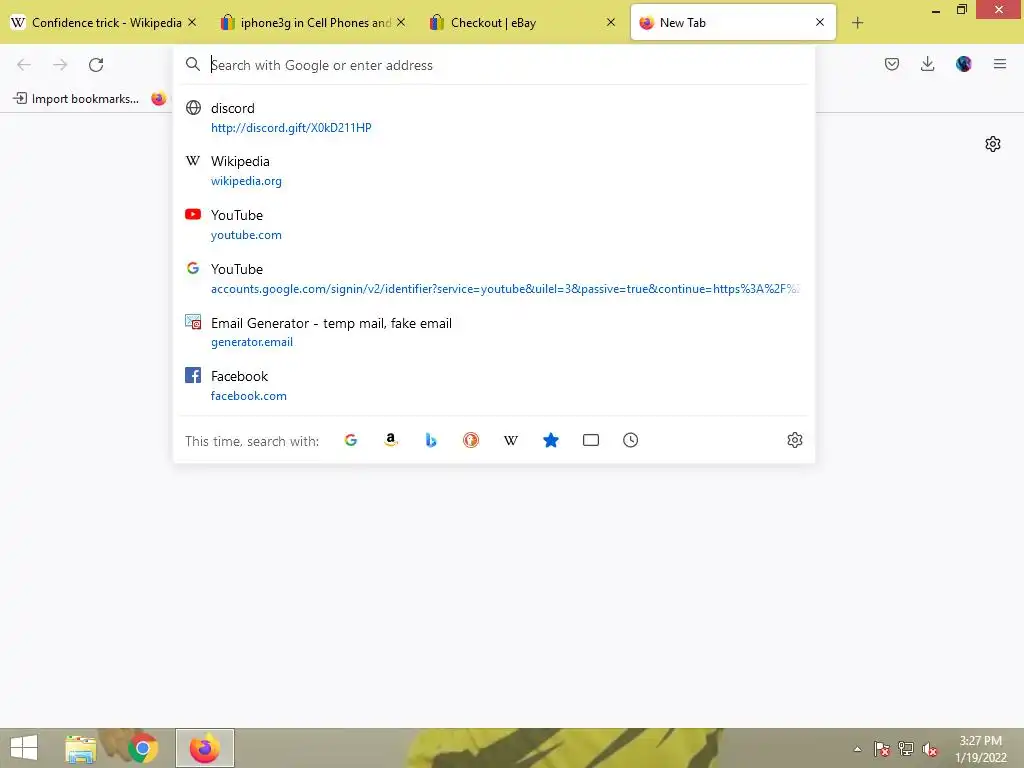This screenshot has height=768, width=1024.
Task: Close the iphone3g eBay tab
Action: pyautogui.click(x=401, y=22)
